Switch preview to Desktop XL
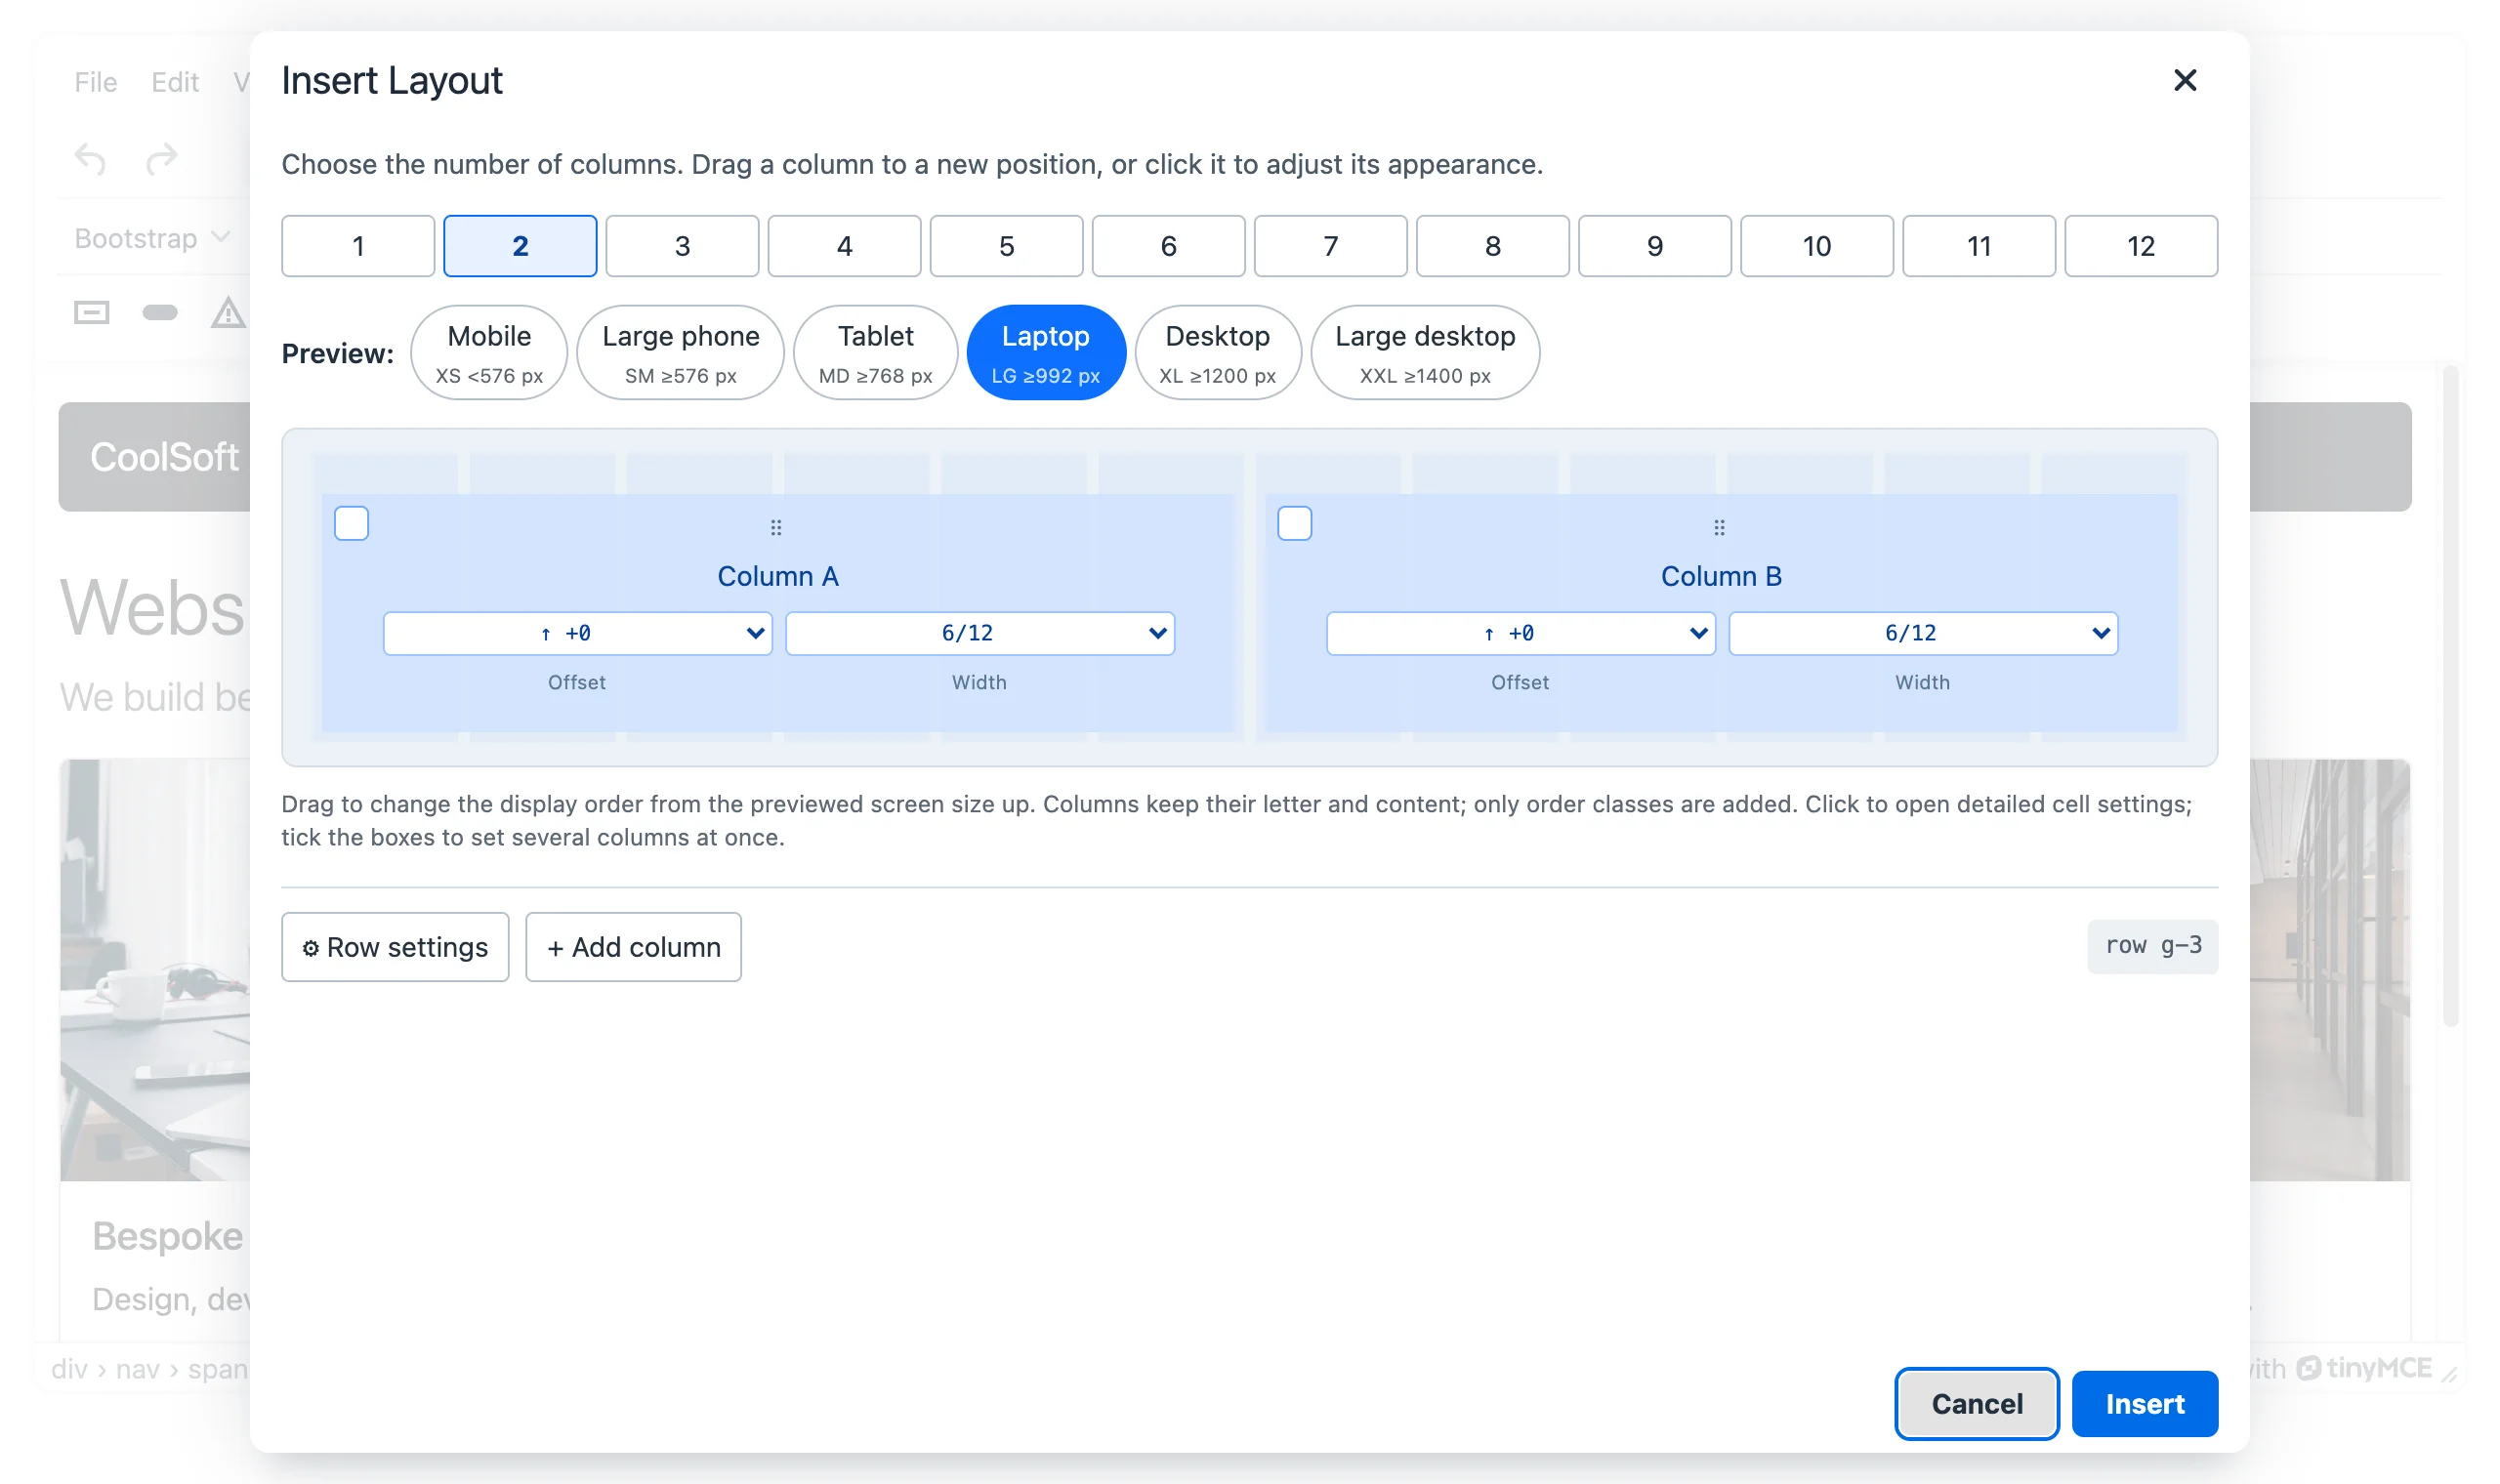 click(x=1217, y=353)
